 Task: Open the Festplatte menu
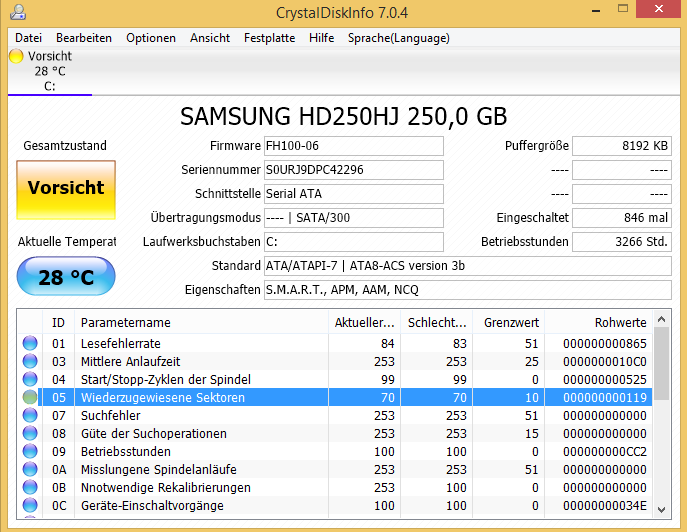269,38
